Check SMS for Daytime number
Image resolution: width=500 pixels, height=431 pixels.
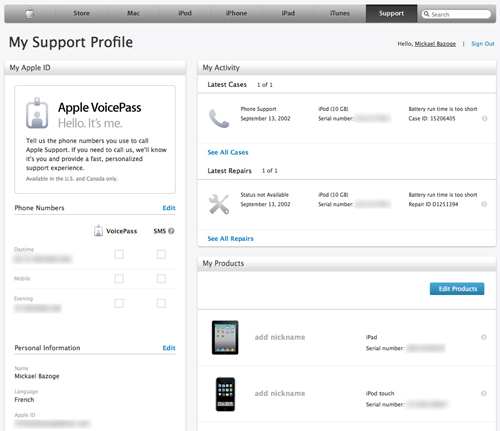pos(161,254)
